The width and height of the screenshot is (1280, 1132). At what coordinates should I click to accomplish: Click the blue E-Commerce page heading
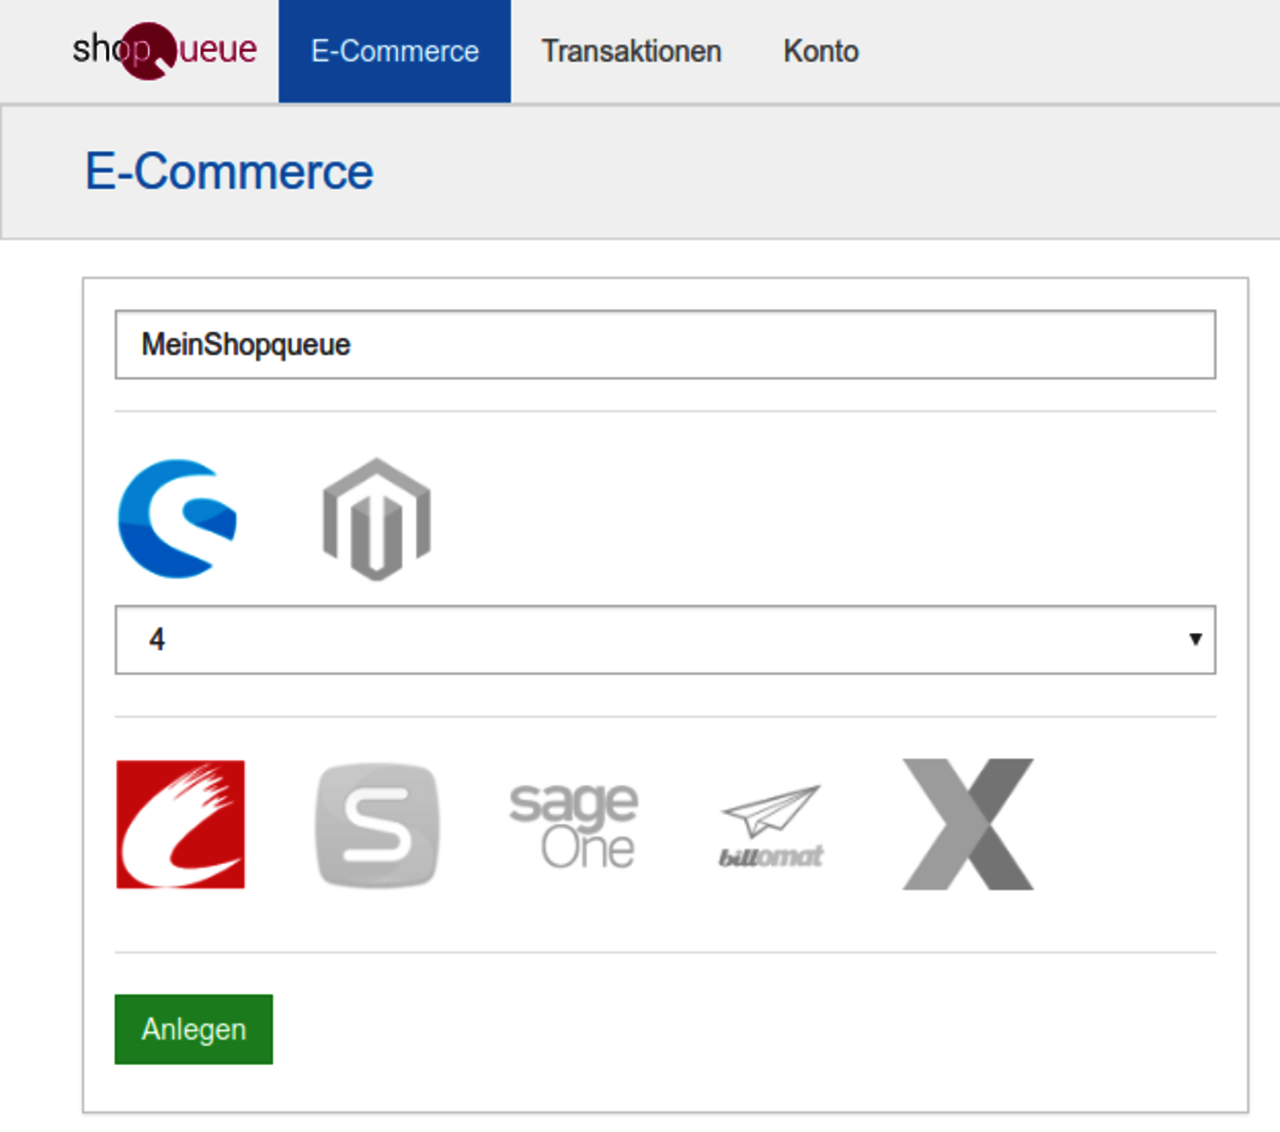point(229,172)
